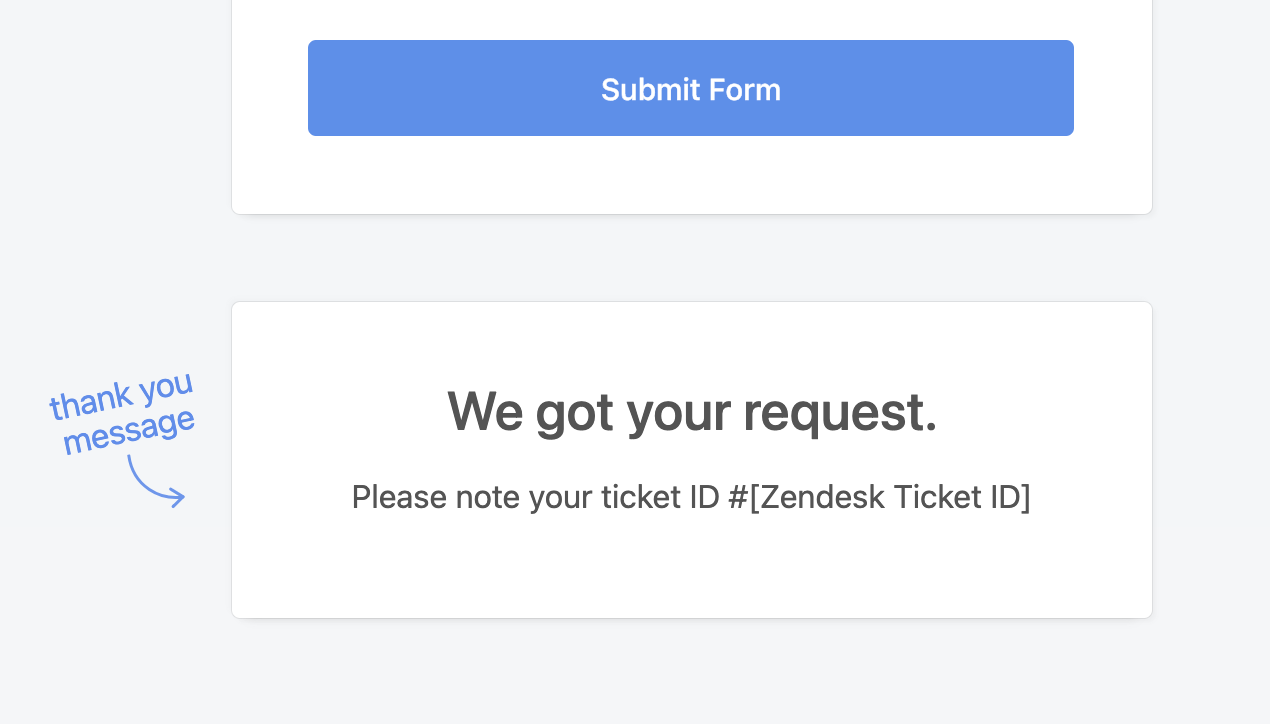The height and width of the screenshot is (724, 1270).
Task: Click the word "request." in the heading
Action: (x=841, y=411)
